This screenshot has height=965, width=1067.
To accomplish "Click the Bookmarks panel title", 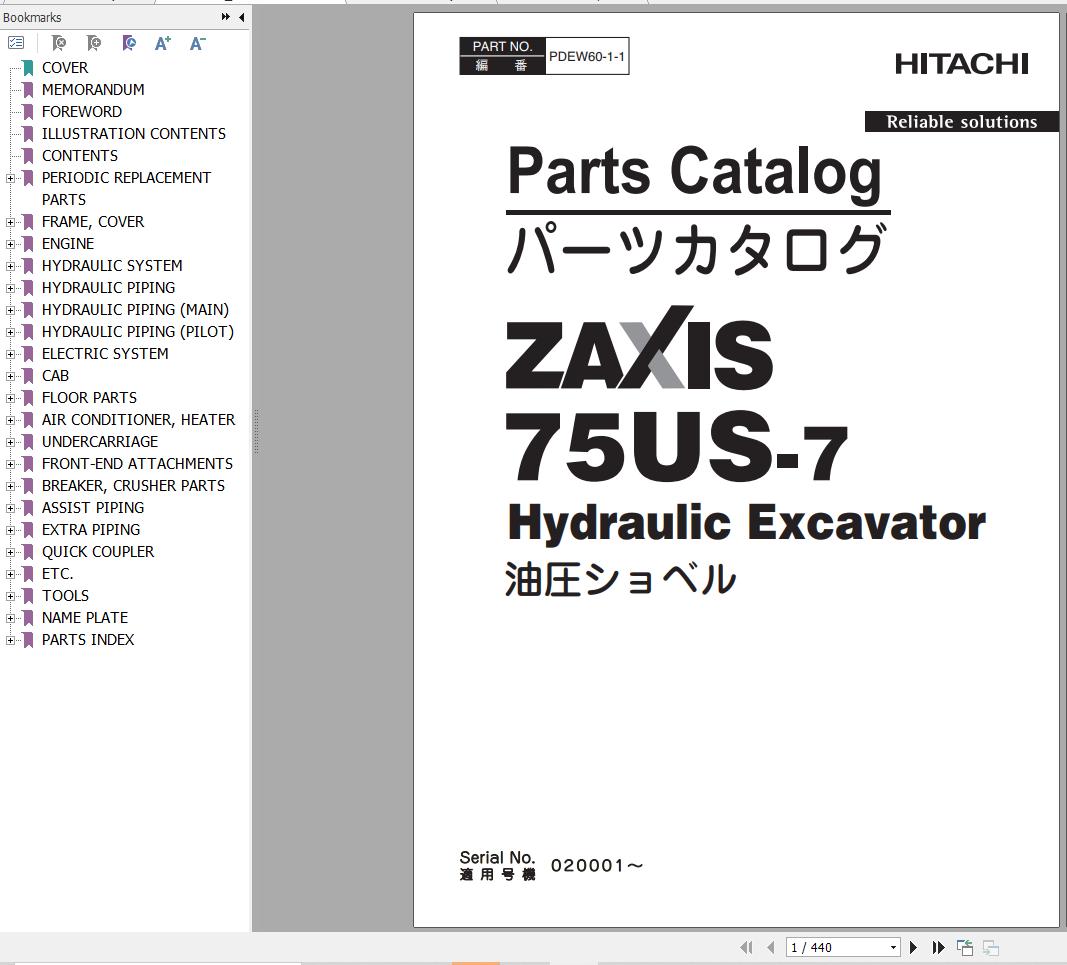I will click(32, 18).
